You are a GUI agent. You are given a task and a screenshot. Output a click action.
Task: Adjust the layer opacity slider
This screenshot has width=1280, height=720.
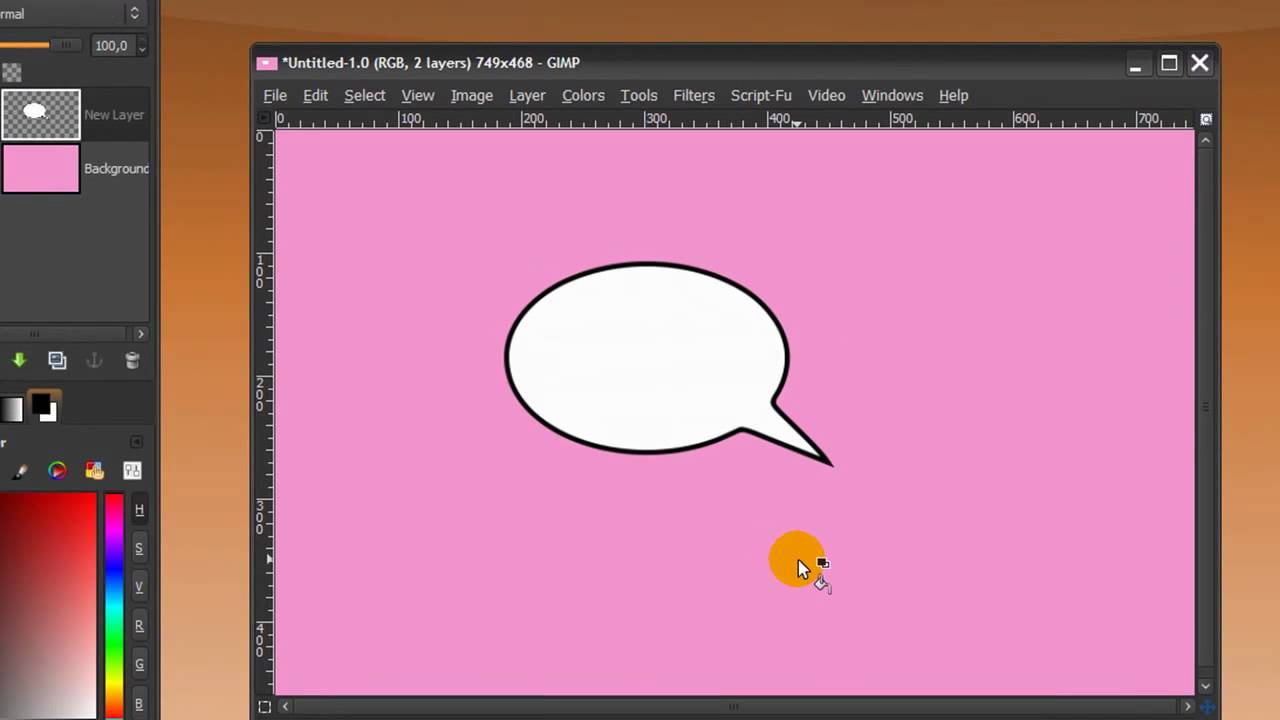(42, 45)
